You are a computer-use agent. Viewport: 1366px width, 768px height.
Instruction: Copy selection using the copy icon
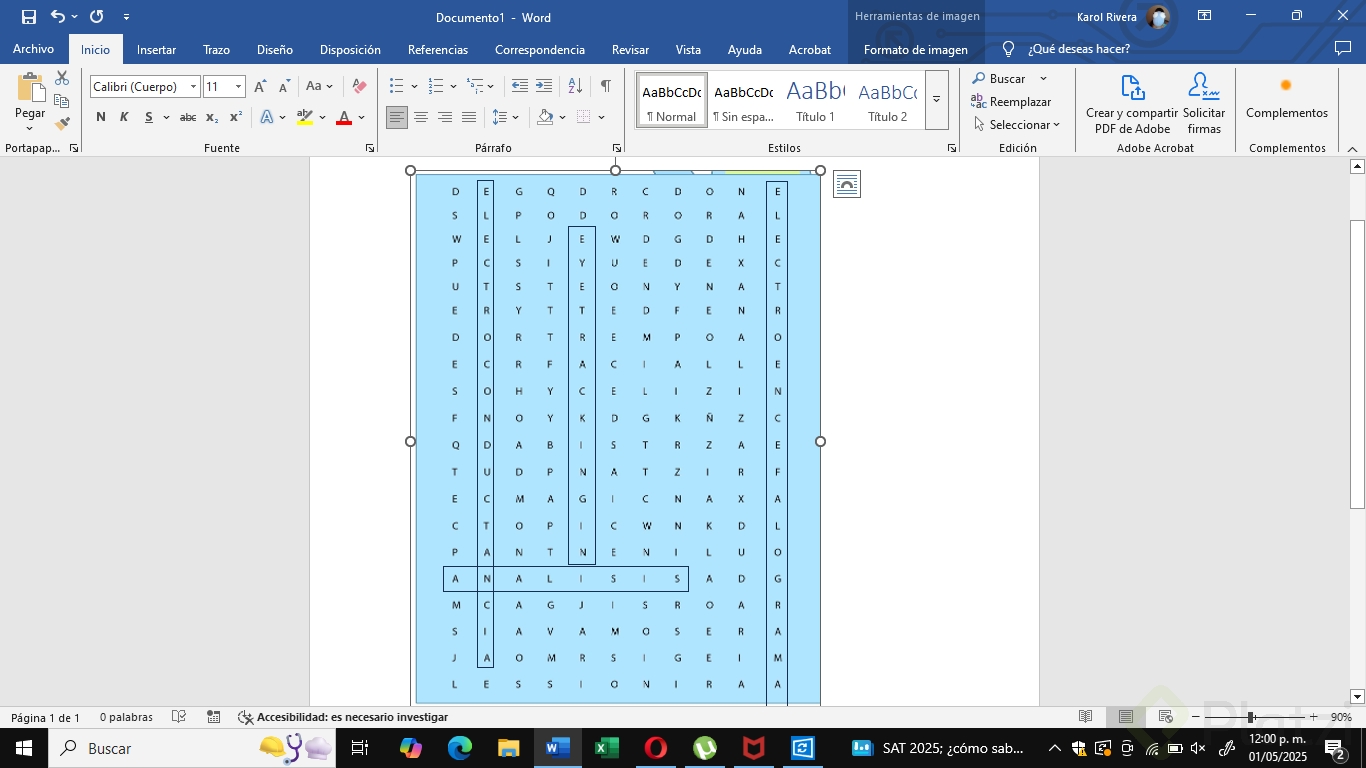point(62,101)
